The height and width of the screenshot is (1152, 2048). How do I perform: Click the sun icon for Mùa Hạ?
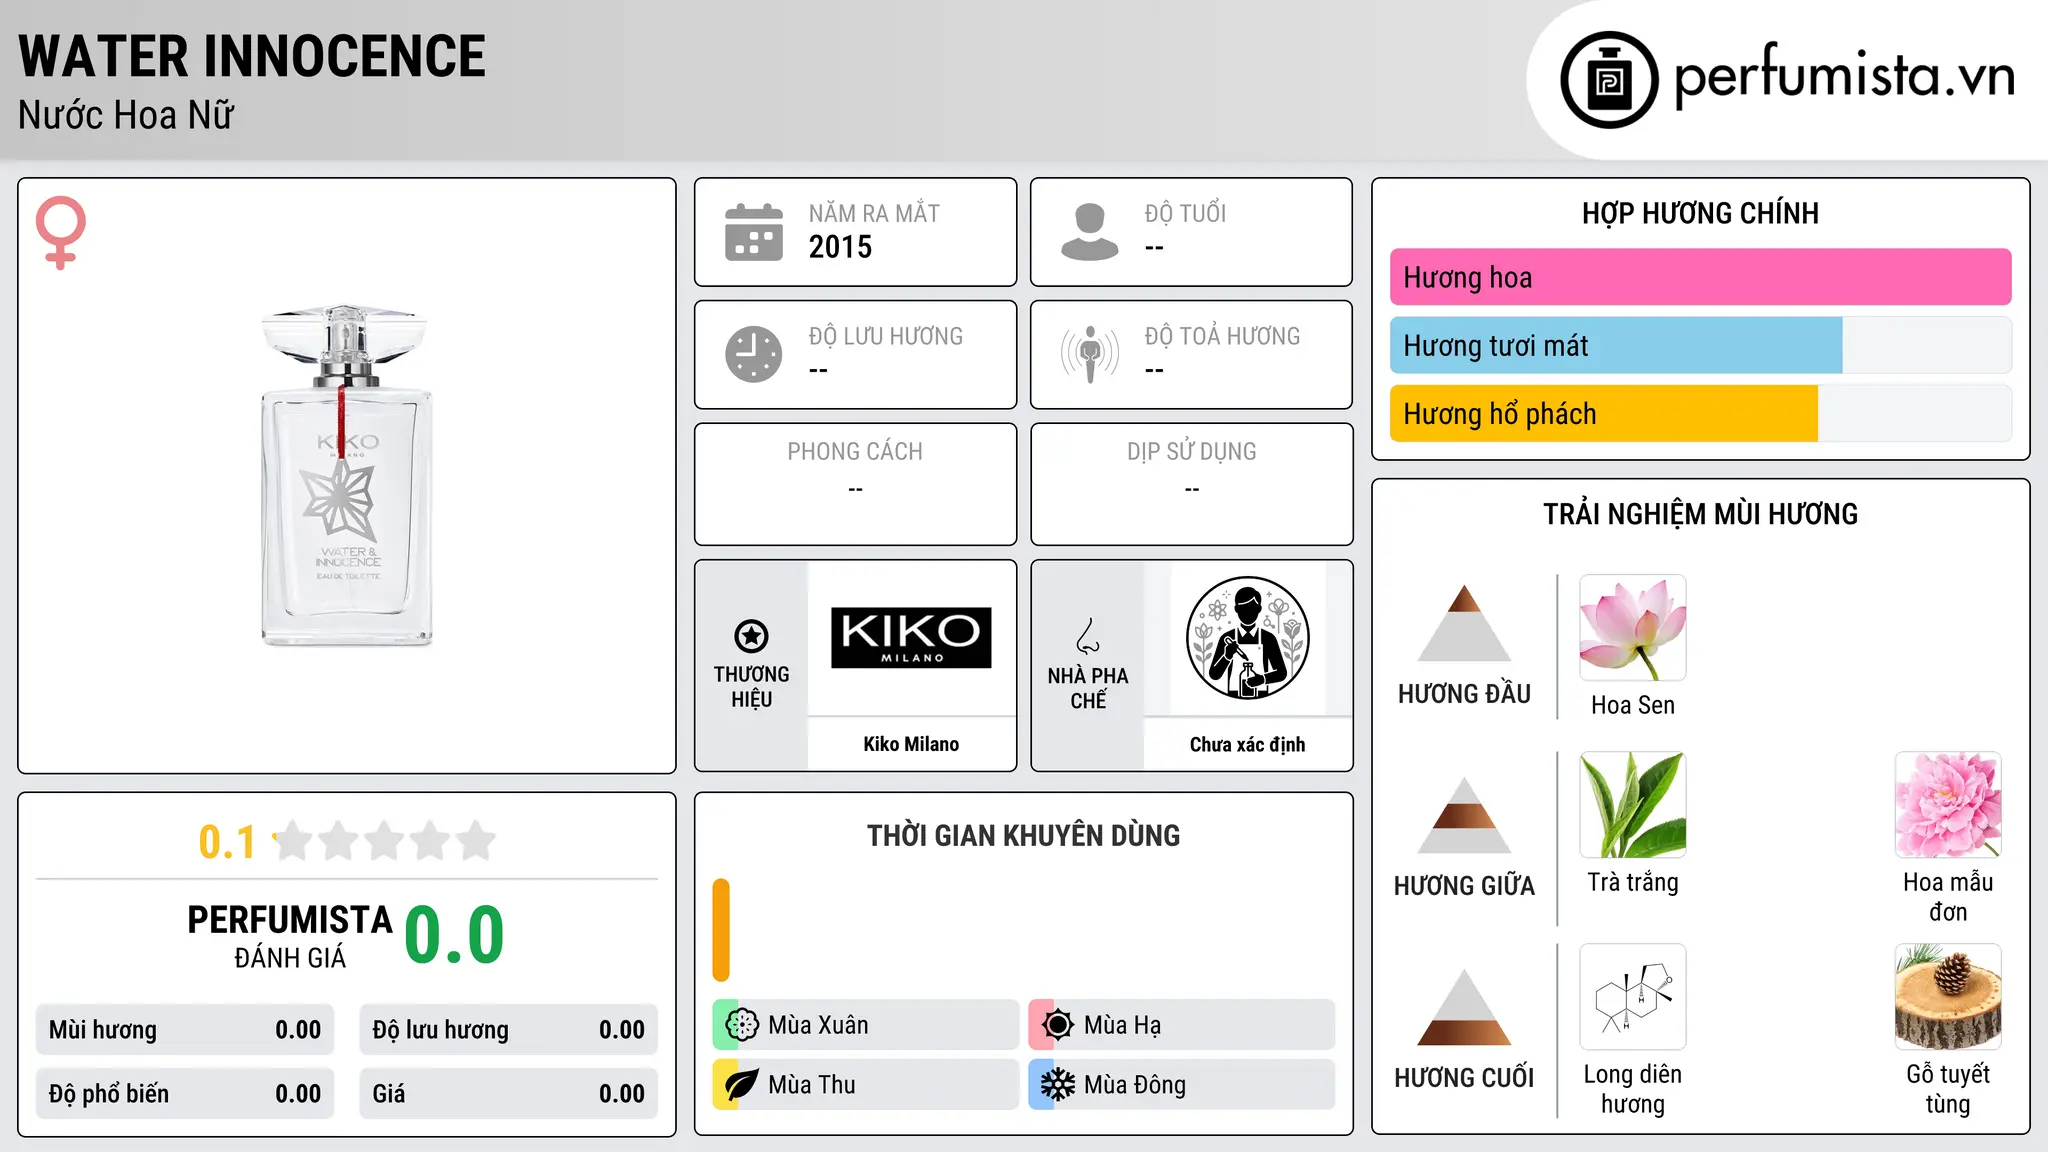click(x=1058, y=1025)
